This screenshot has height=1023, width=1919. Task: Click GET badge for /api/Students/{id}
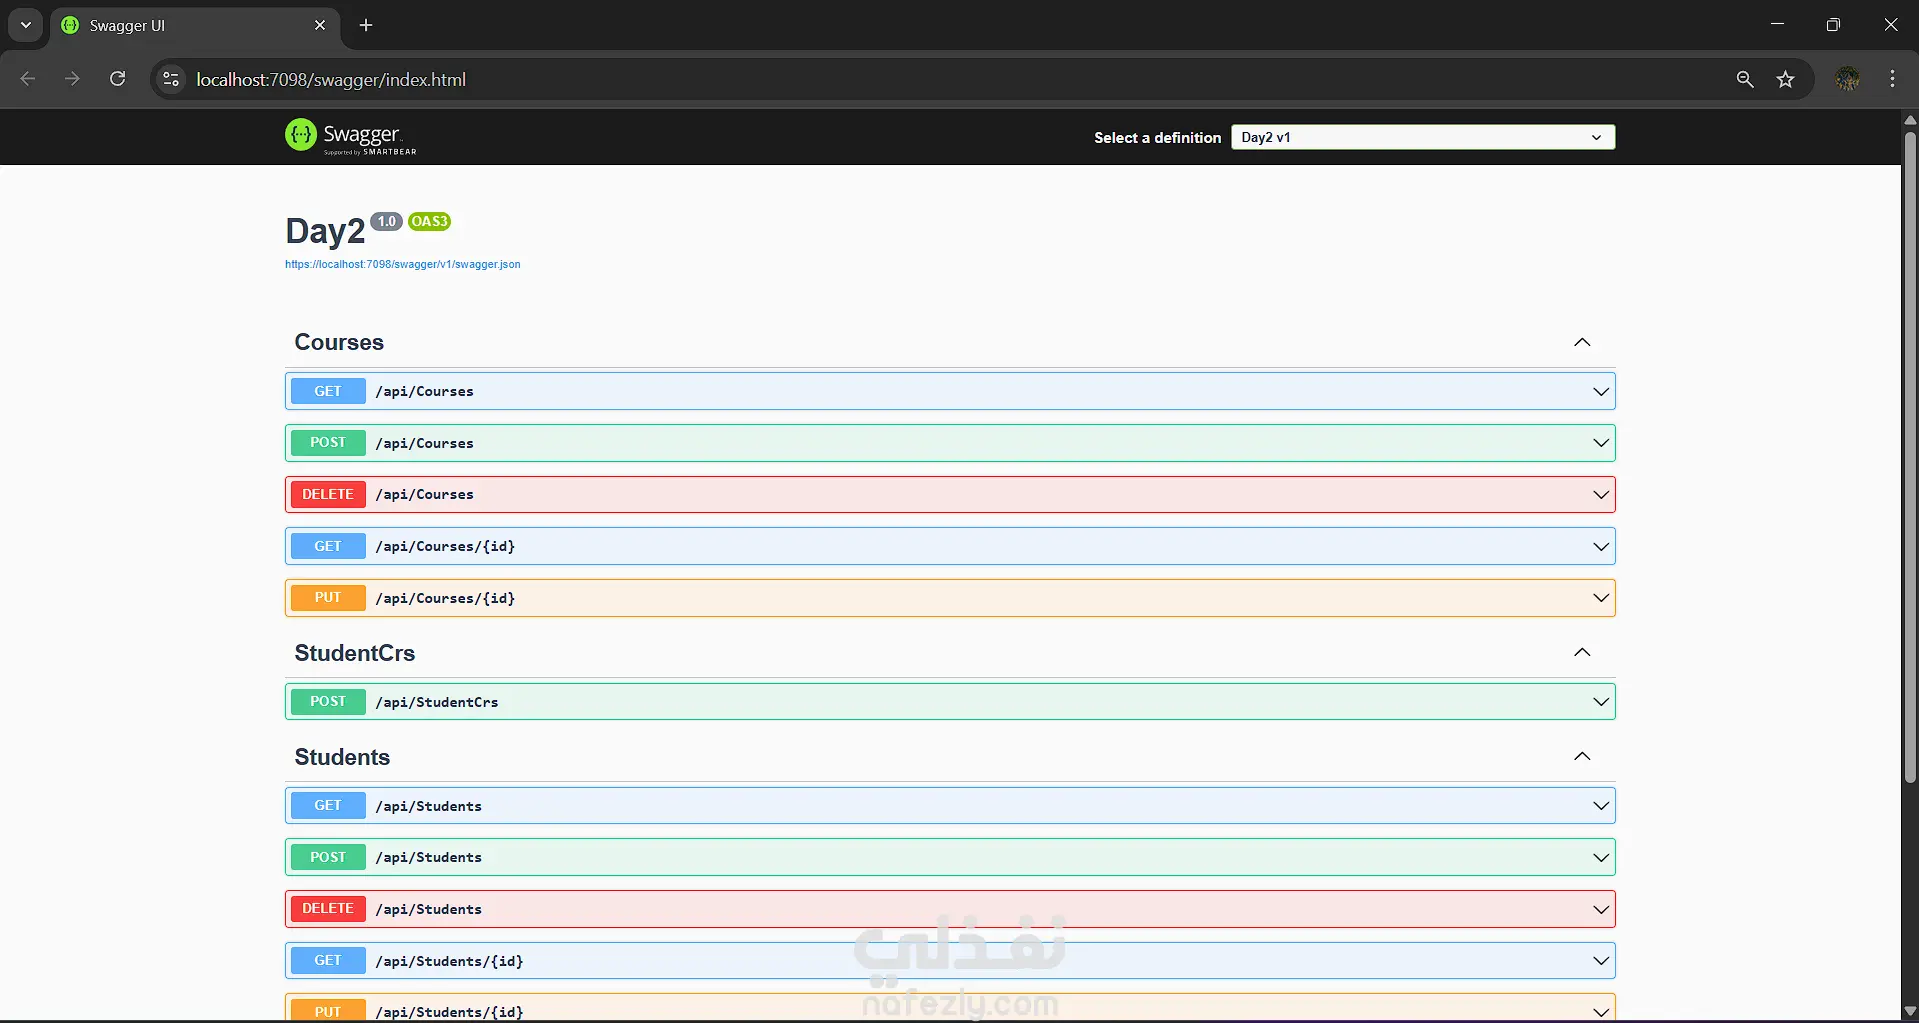coord(328,961)
